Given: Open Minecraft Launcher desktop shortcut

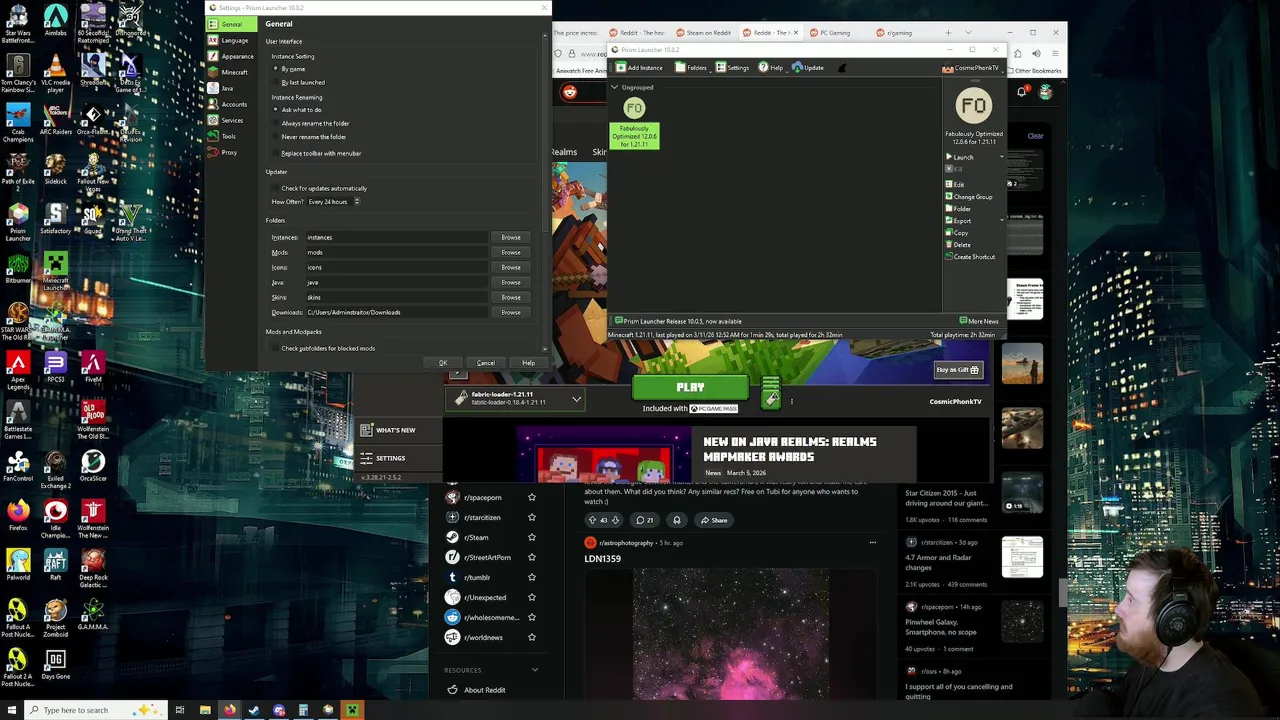Looking at the screenshot, I should (x=55, y=271).
